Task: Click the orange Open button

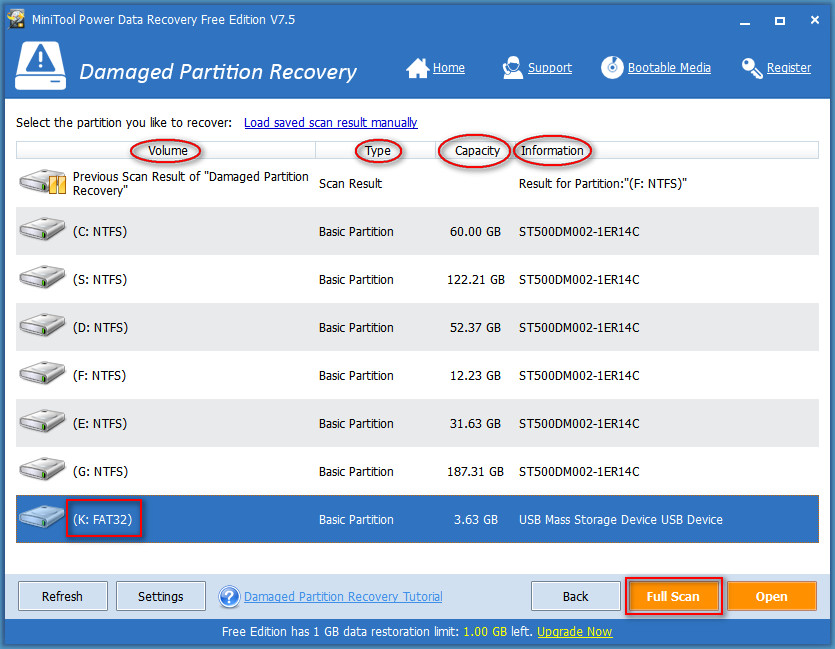Action: point(771,596)
